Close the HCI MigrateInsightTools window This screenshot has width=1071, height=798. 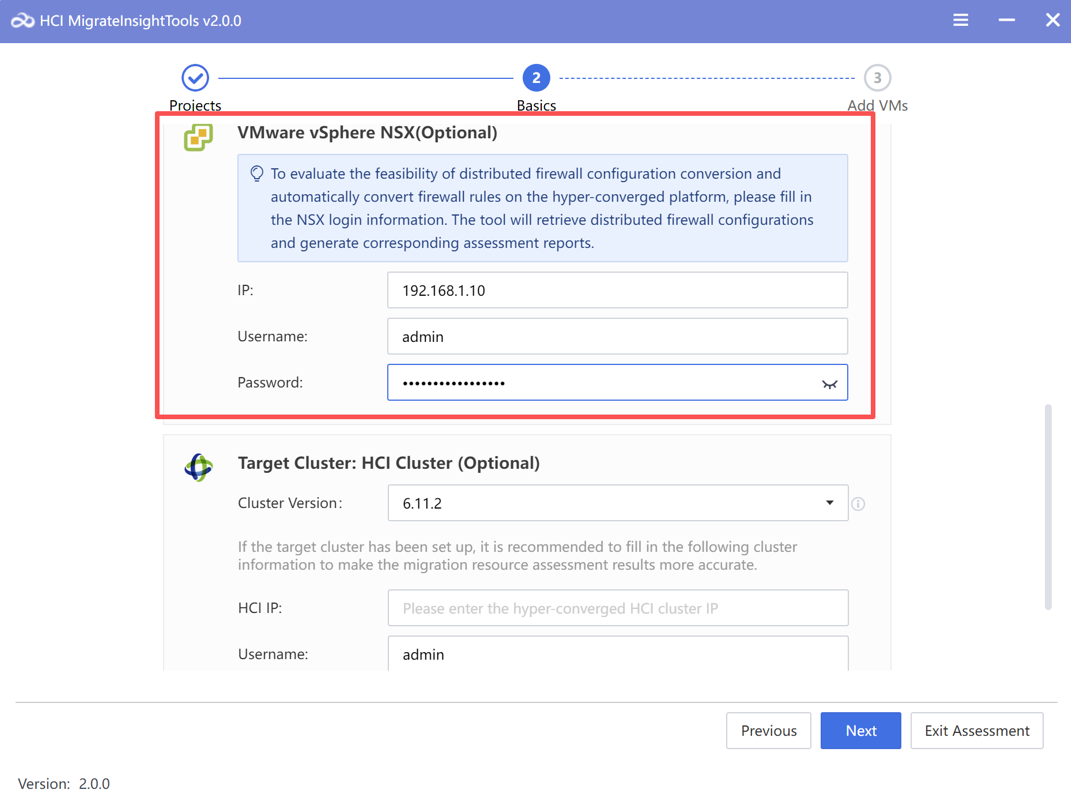point(1053,20)
